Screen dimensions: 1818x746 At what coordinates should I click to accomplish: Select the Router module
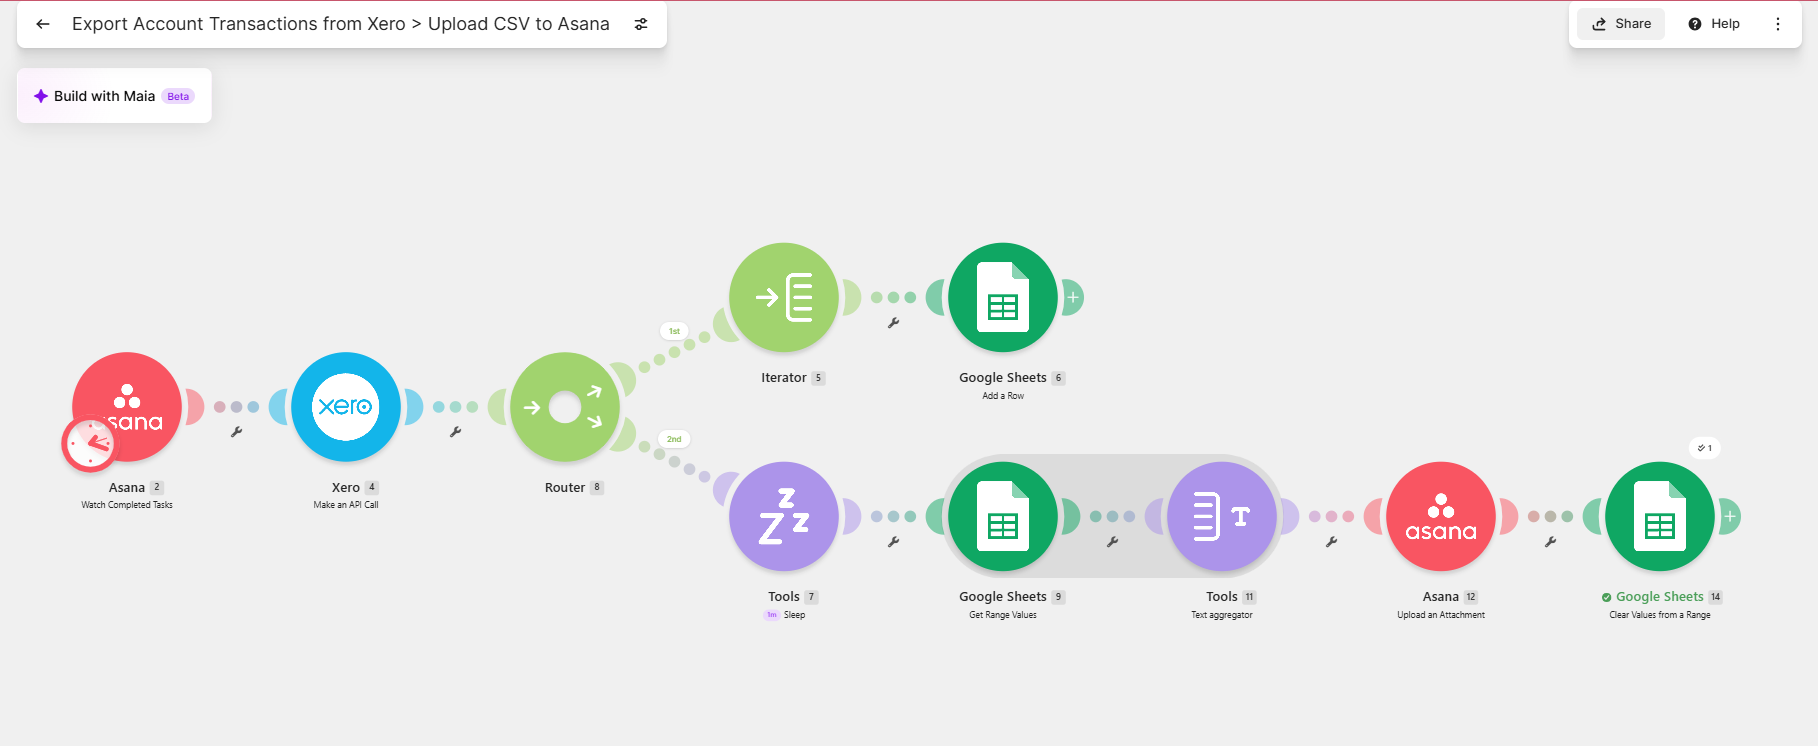[x=565, y=406]
